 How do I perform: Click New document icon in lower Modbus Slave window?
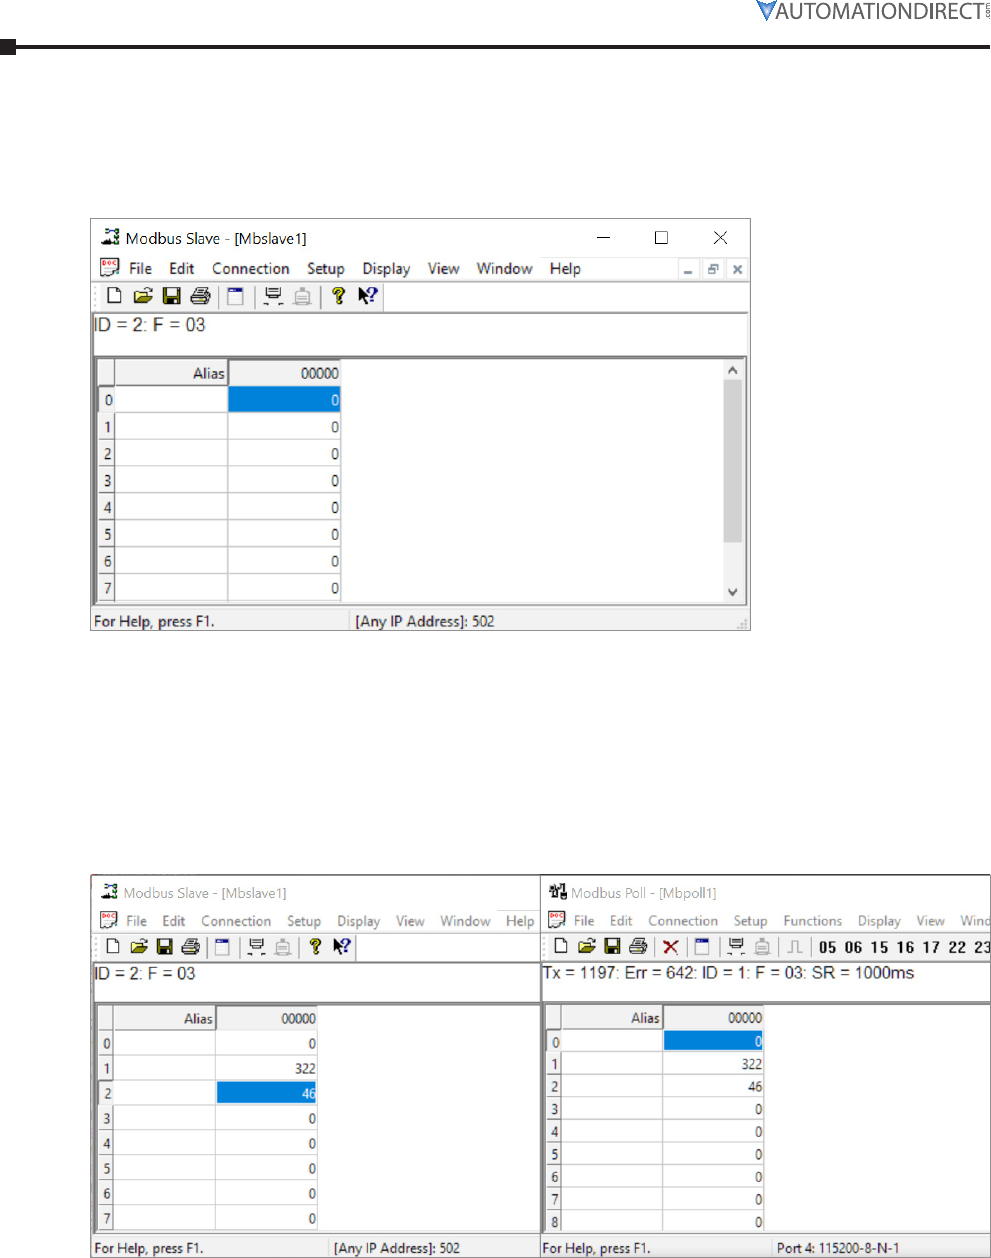pyautogui.click(x=113, y=946)
